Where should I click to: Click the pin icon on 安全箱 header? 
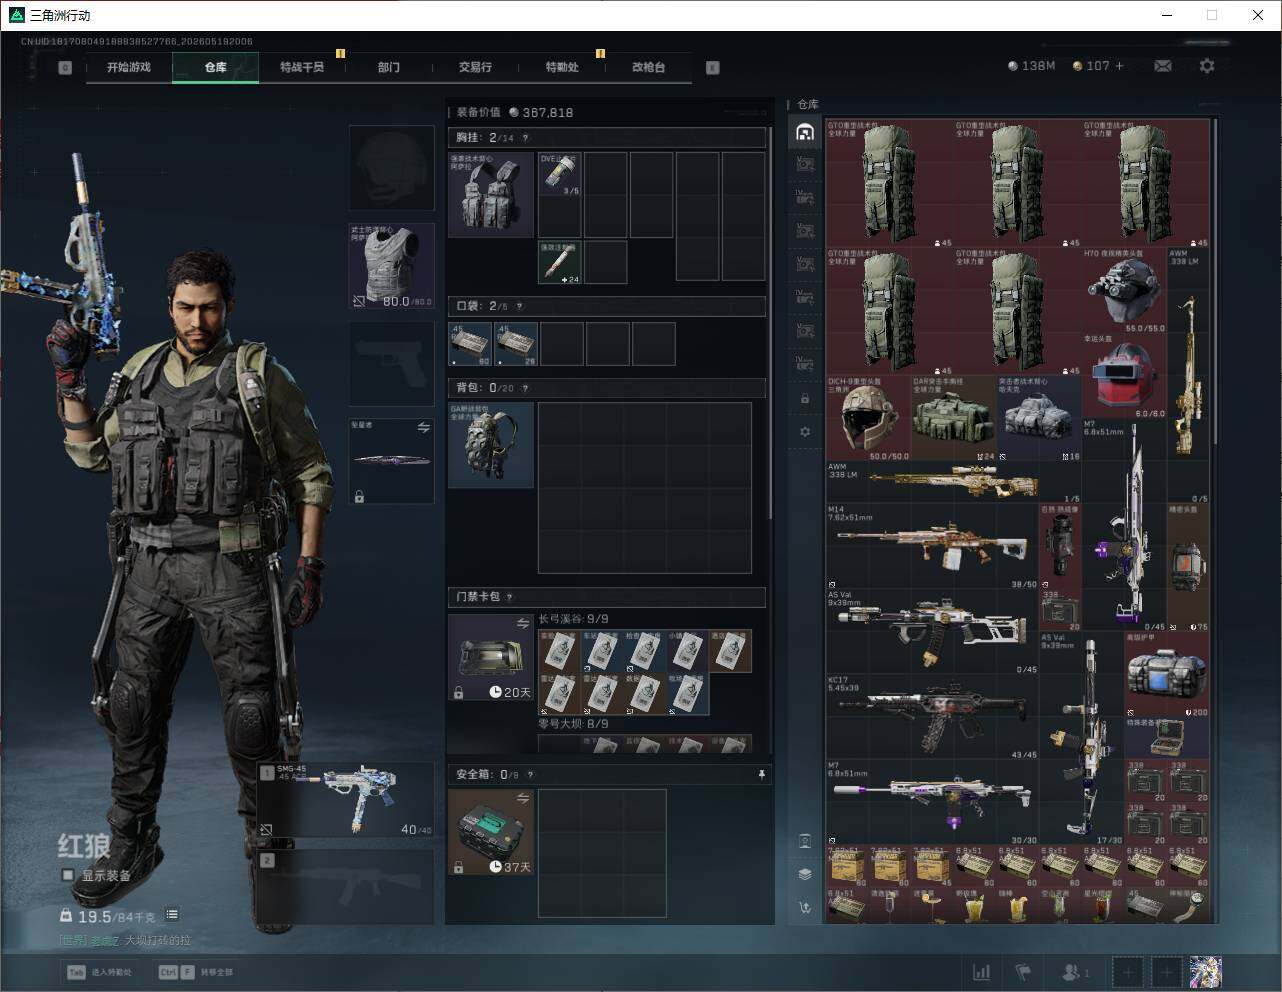pos(761,774)
